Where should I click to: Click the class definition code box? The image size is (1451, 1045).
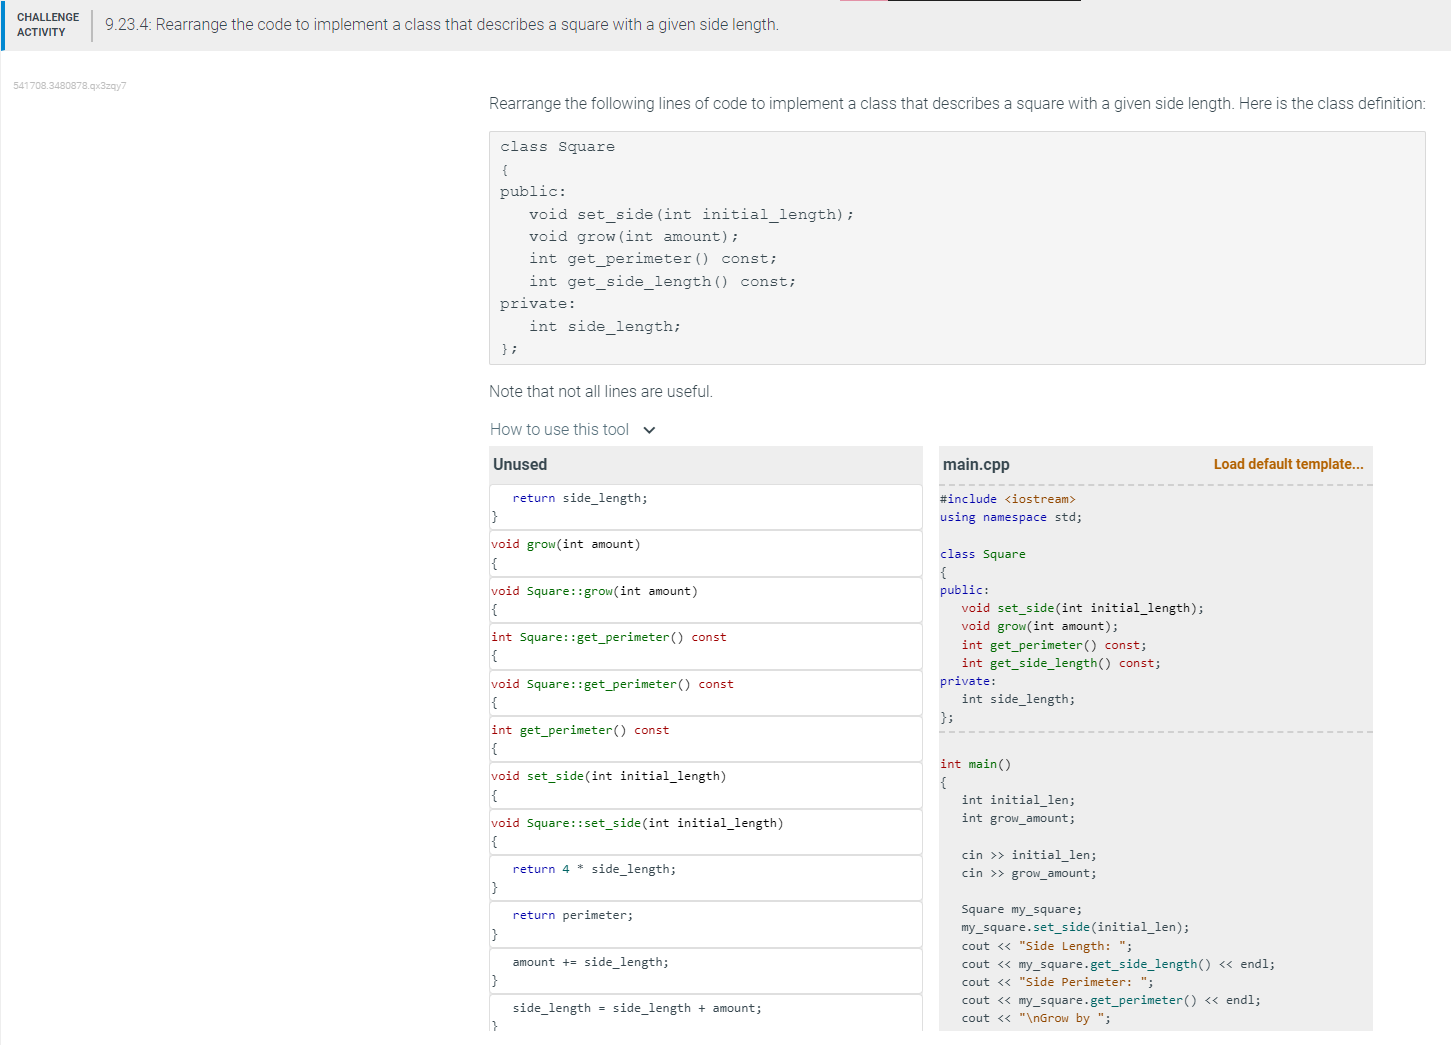click(956, 248)
